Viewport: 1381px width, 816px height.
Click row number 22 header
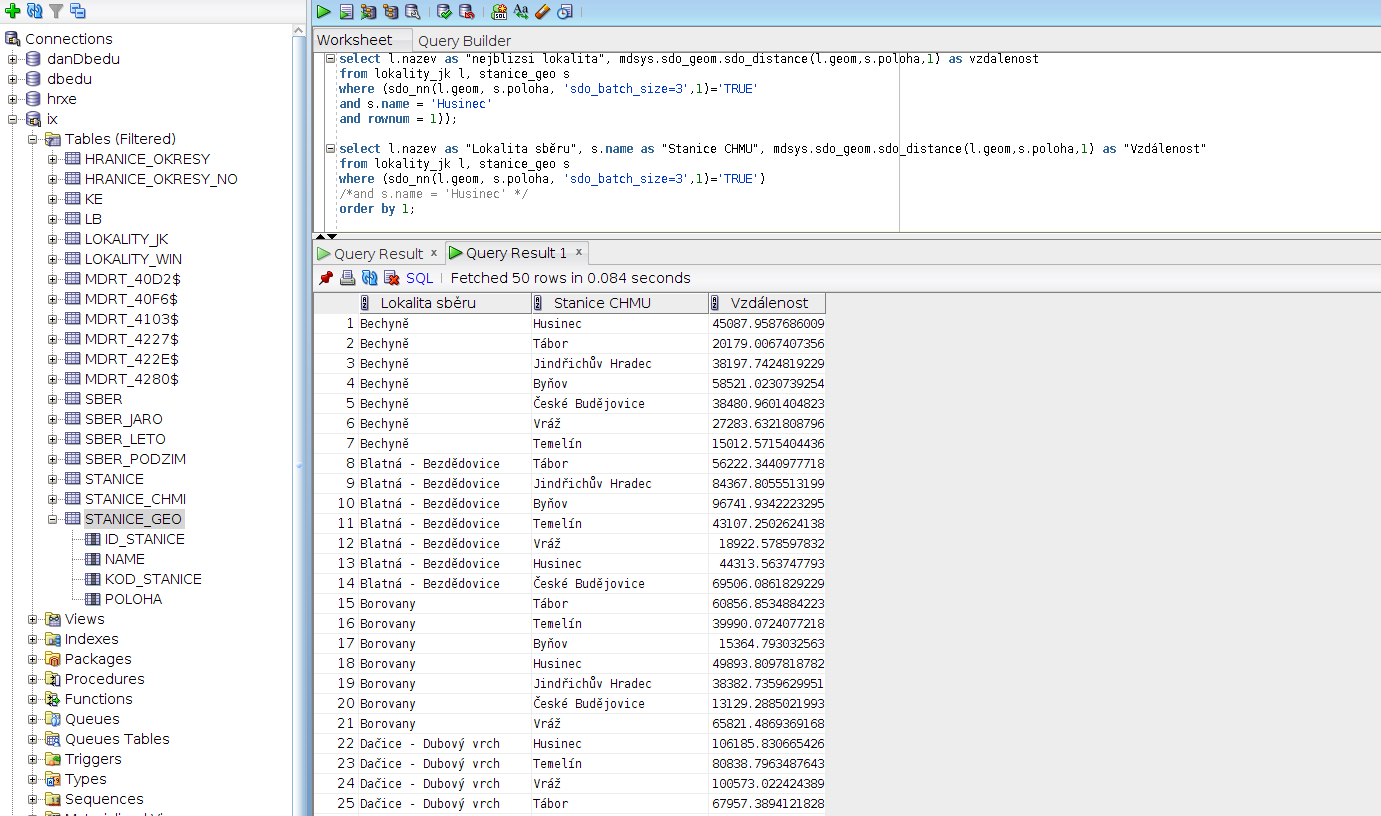336,743
